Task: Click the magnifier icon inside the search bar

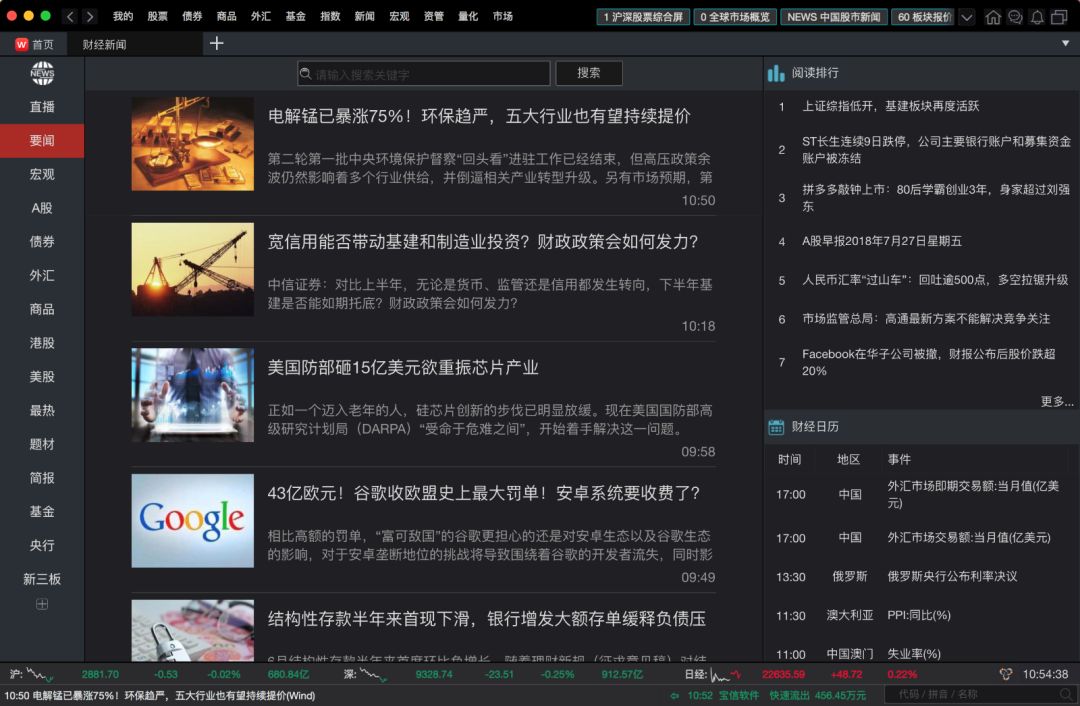Action: coord(304,73)
